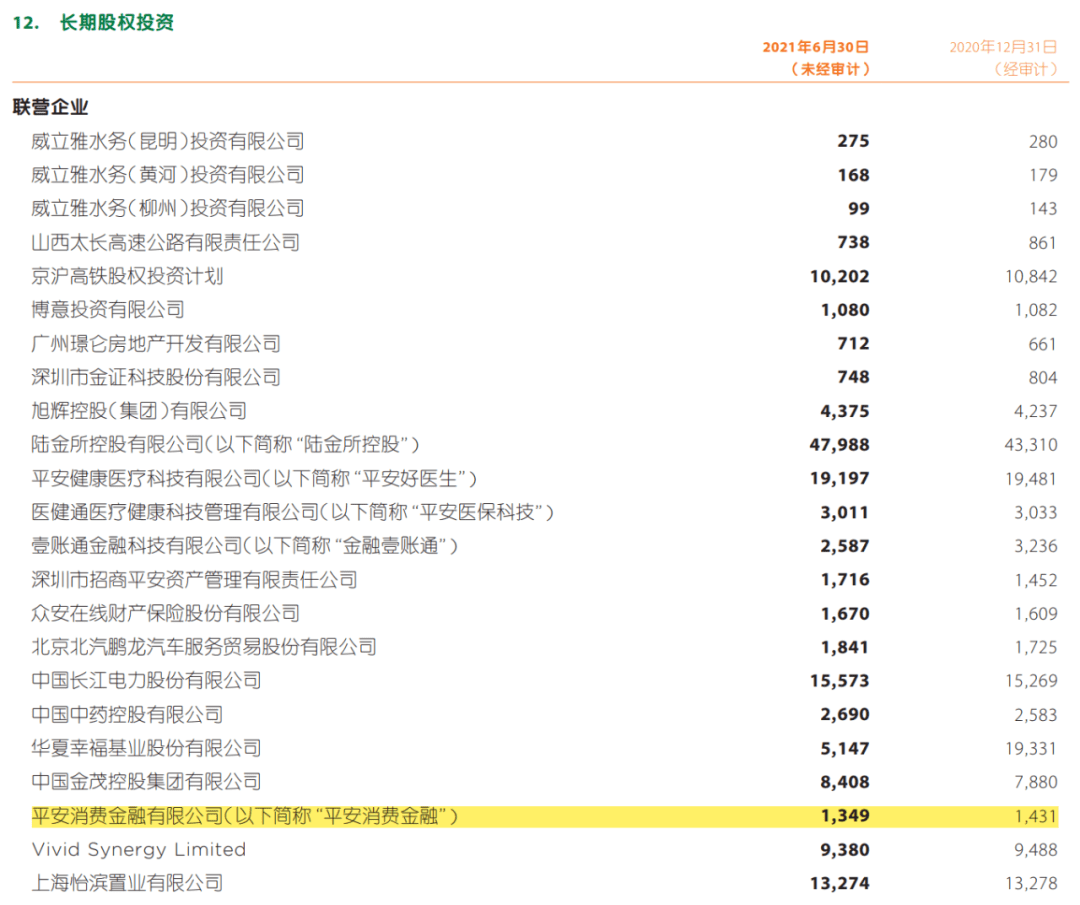The image size is (1080, 905).
Task: Click the 联营企业 subheading
Action: coord(50,107)
